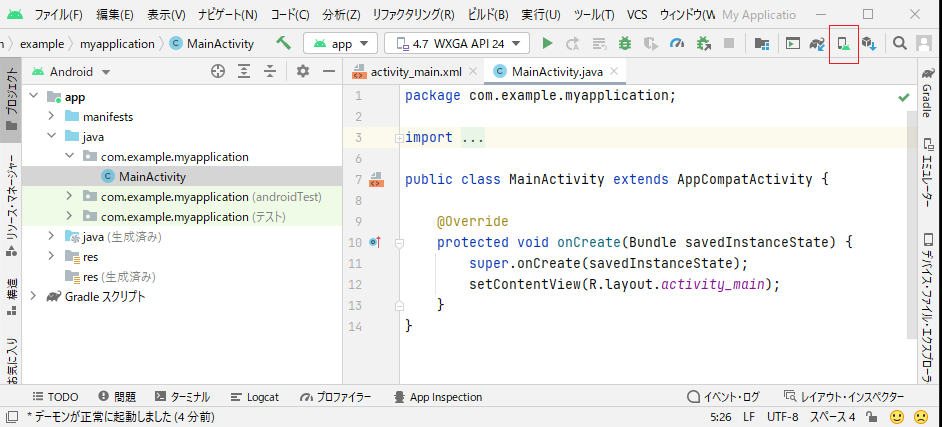Viewport: 942px width, 427px height.
Task: Click the Search Everywhere magnifier icon
Action: click(899, 43)
